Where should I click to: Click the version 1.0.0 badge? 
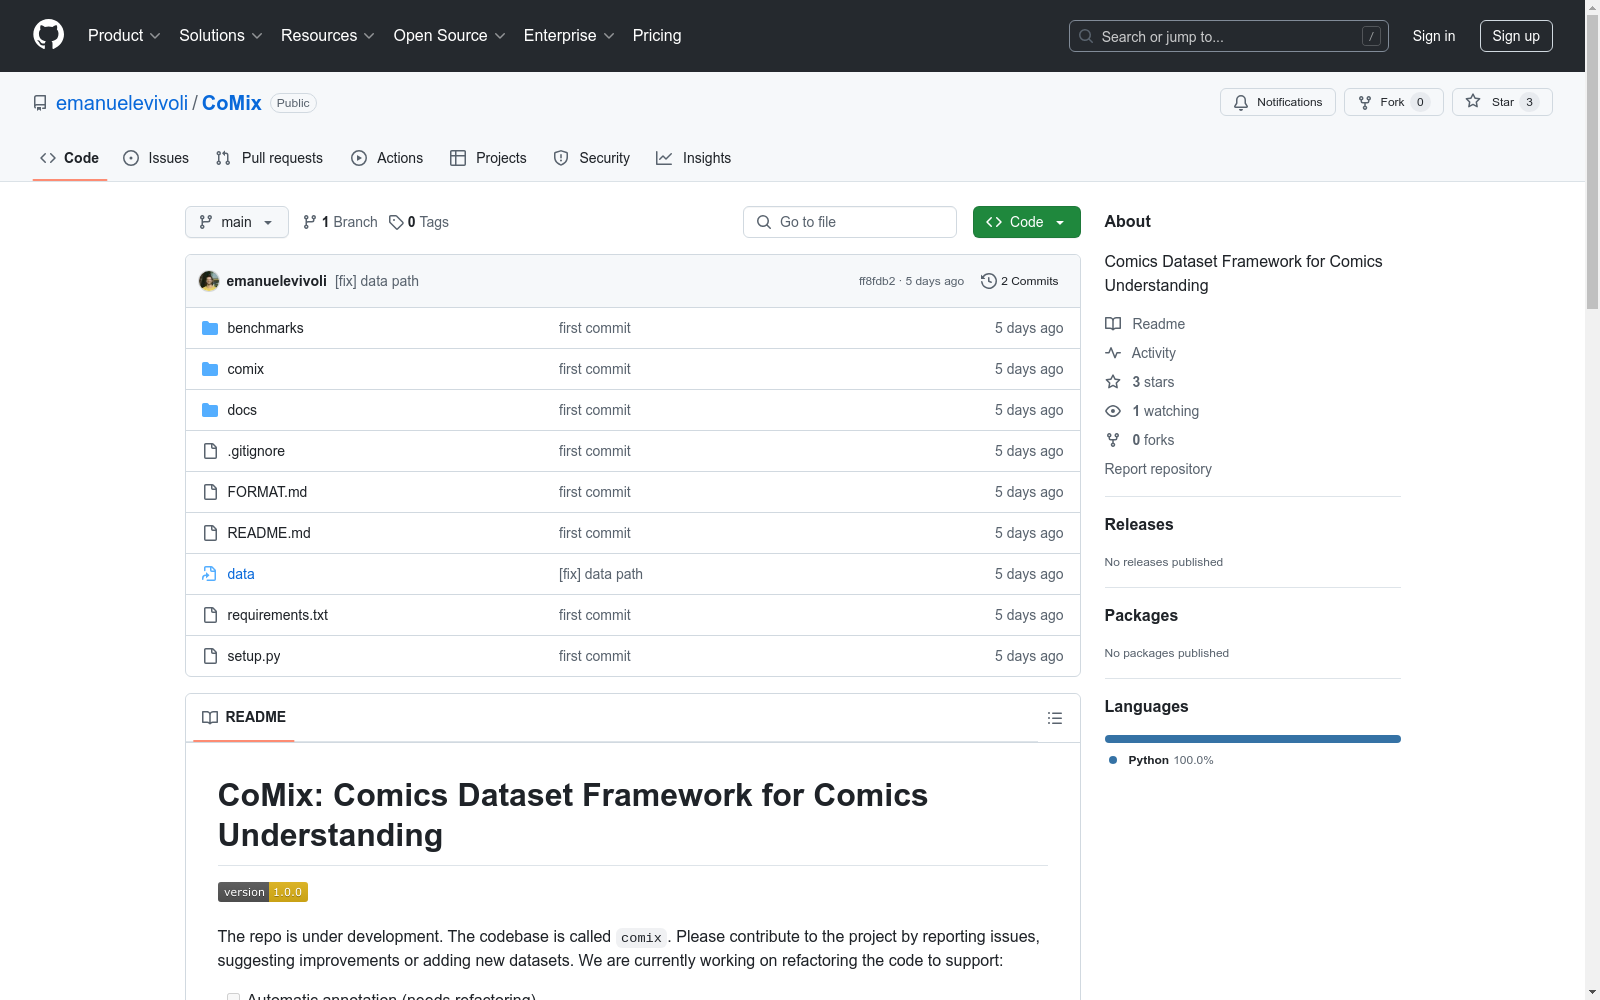point(263,892)
